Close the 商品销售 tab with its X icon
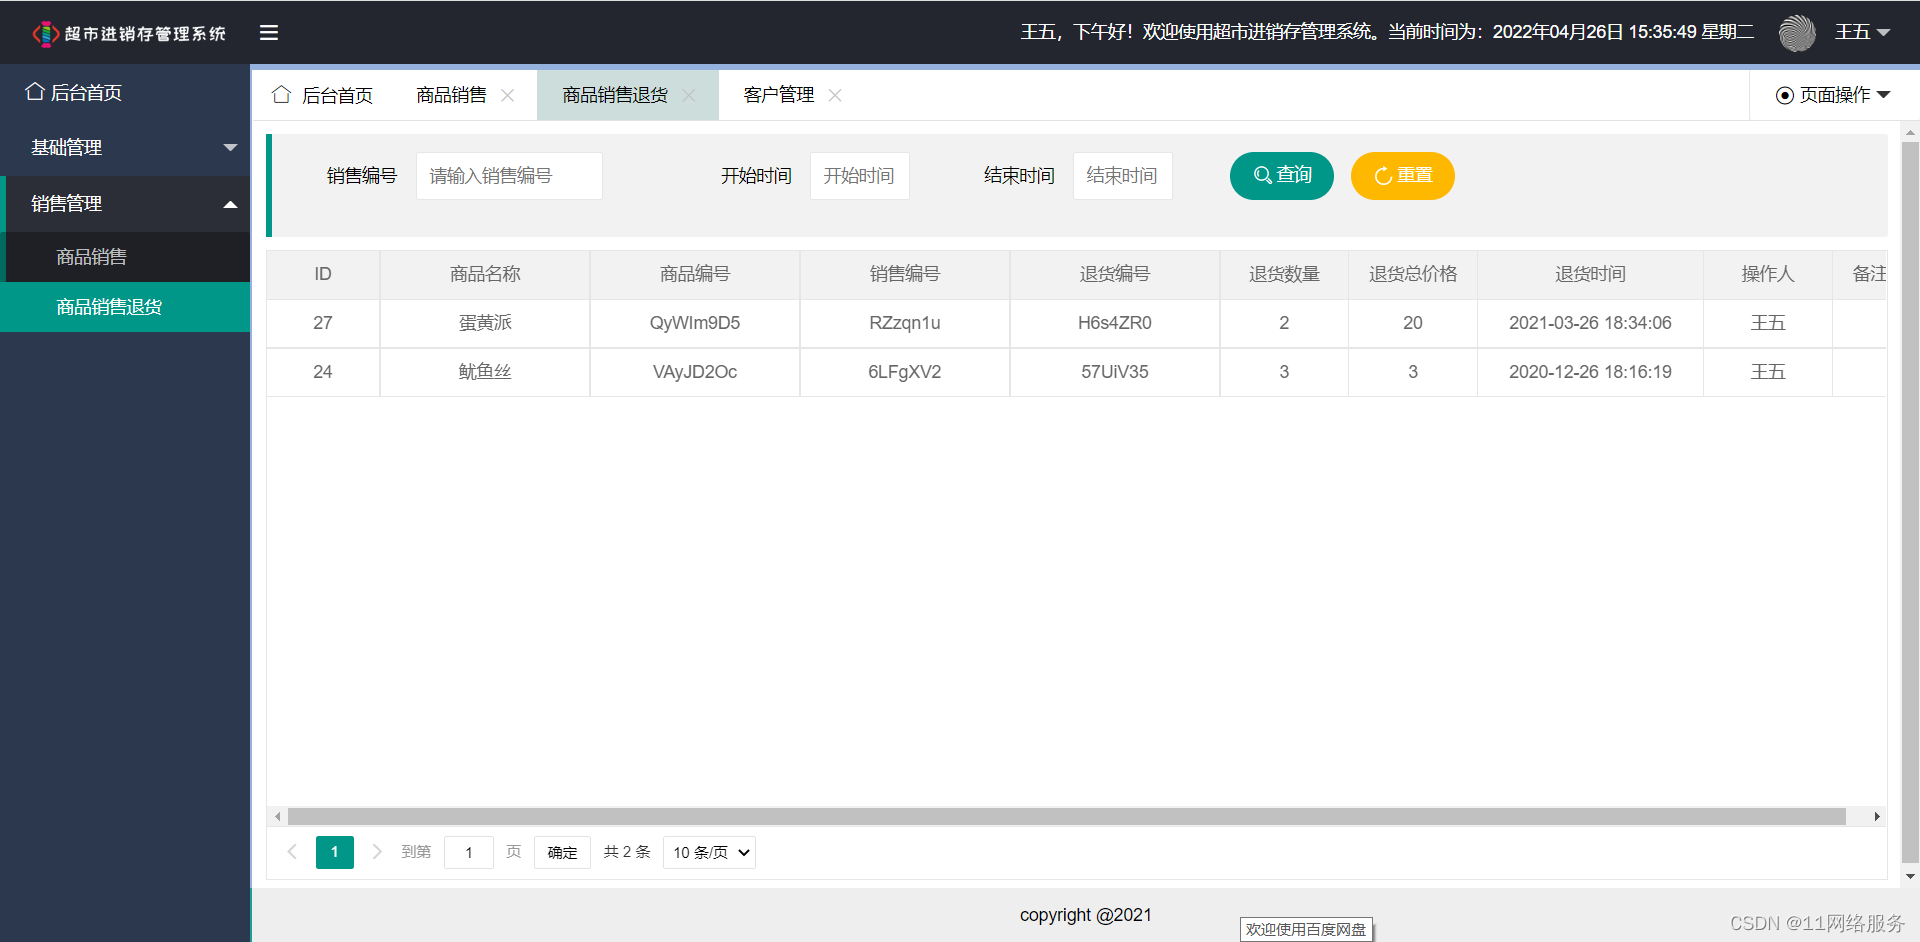Screen dimensions: 1920x942 [x=508, y=95]
